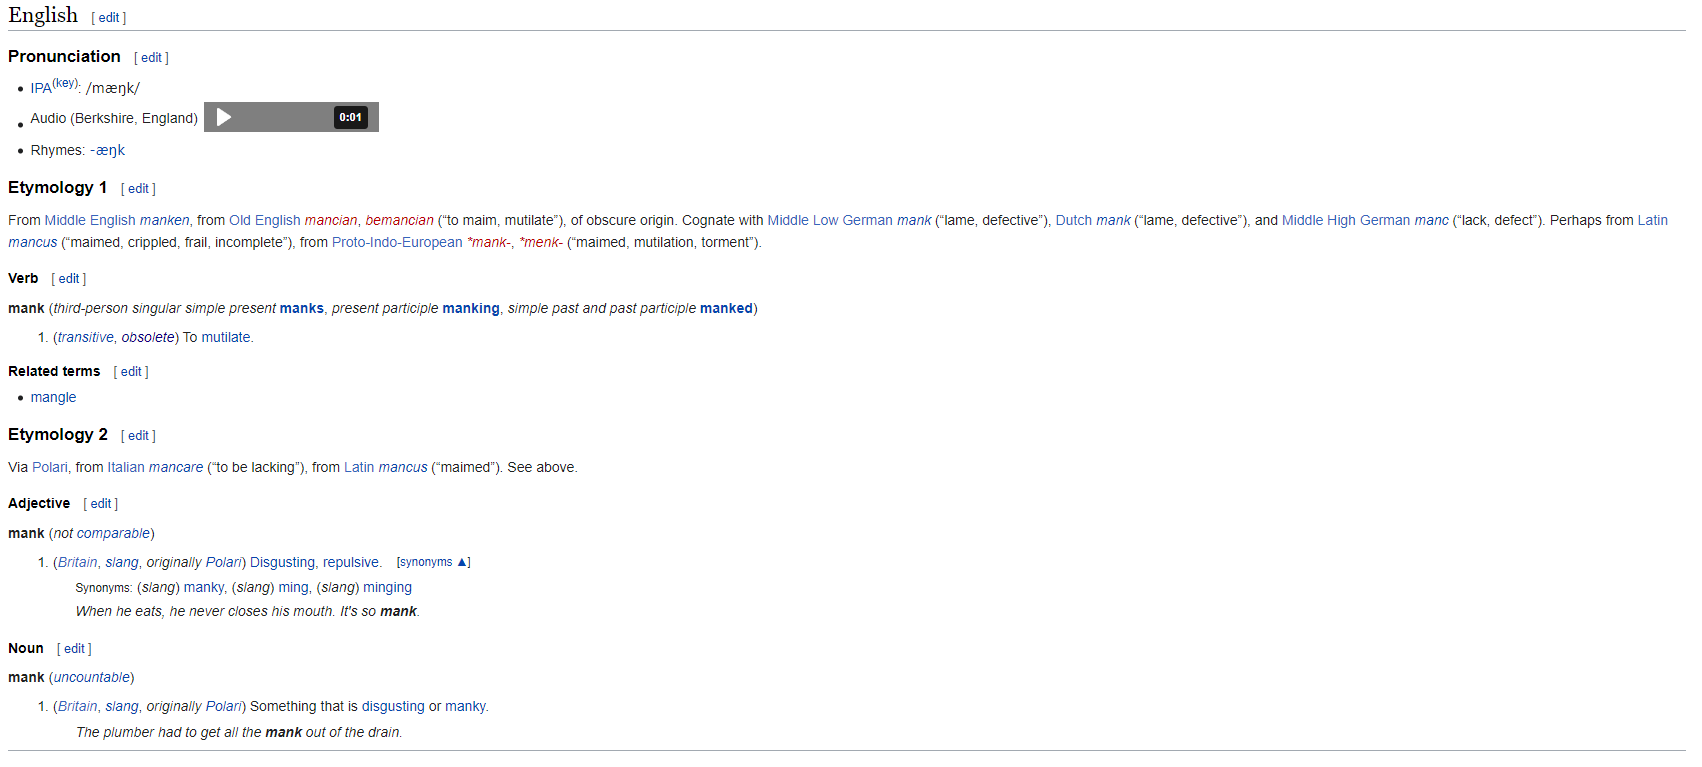
Task: Edit the Noun section
Action: (x=73, y=648)
